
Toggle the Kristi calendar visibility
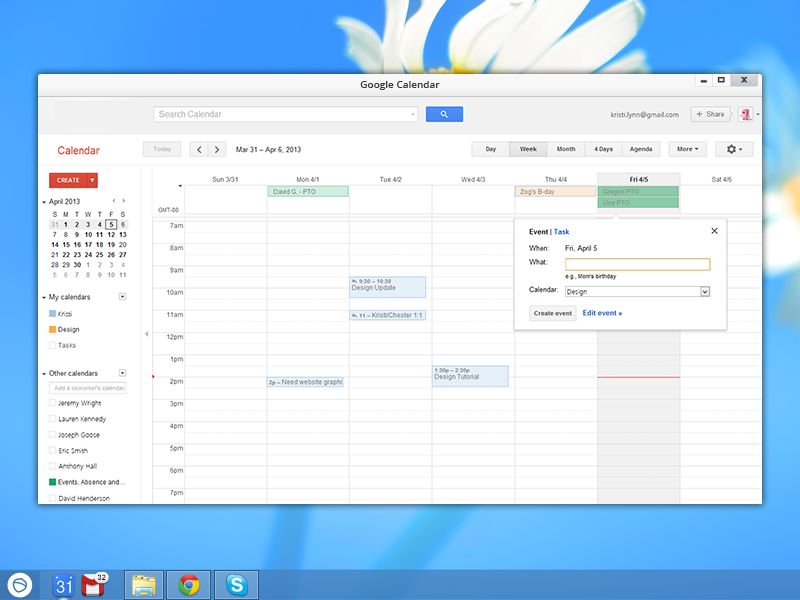tap(53, 314)
